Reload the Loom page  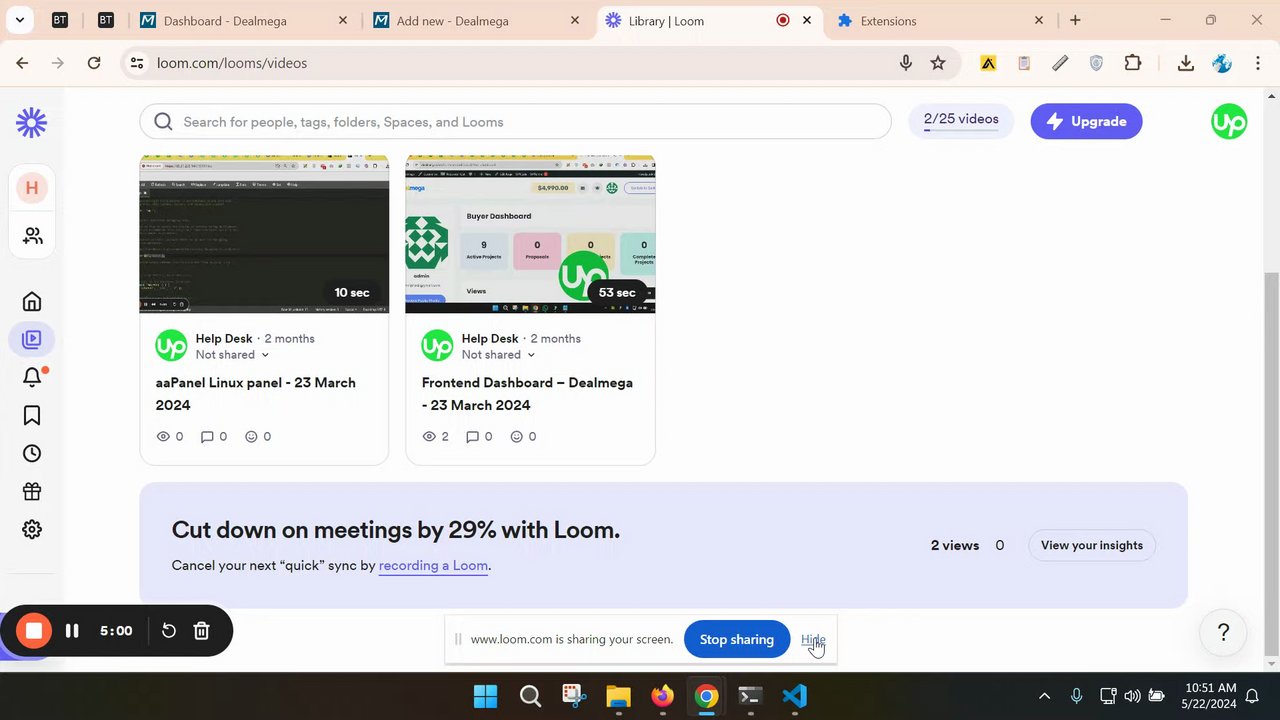(x=94, y=63)
